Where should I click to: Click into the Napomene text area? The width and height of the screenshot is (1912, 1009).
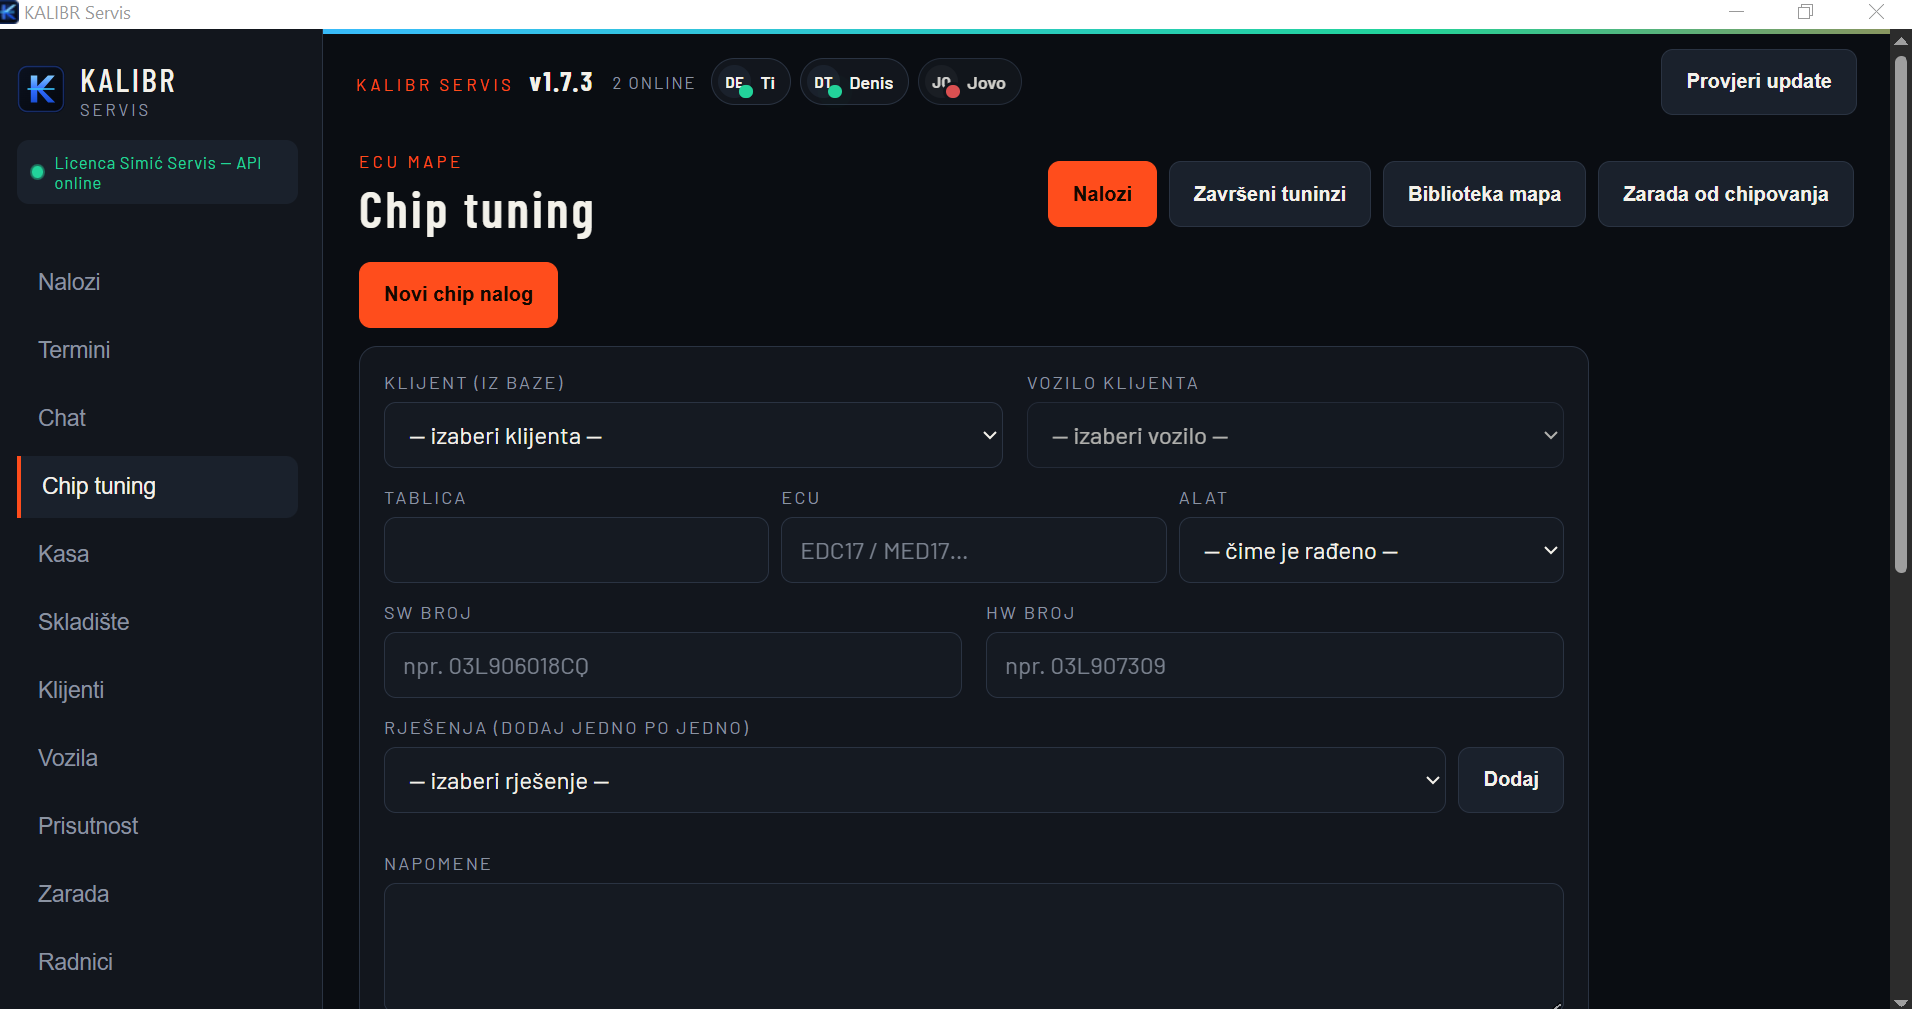point(973,946)
